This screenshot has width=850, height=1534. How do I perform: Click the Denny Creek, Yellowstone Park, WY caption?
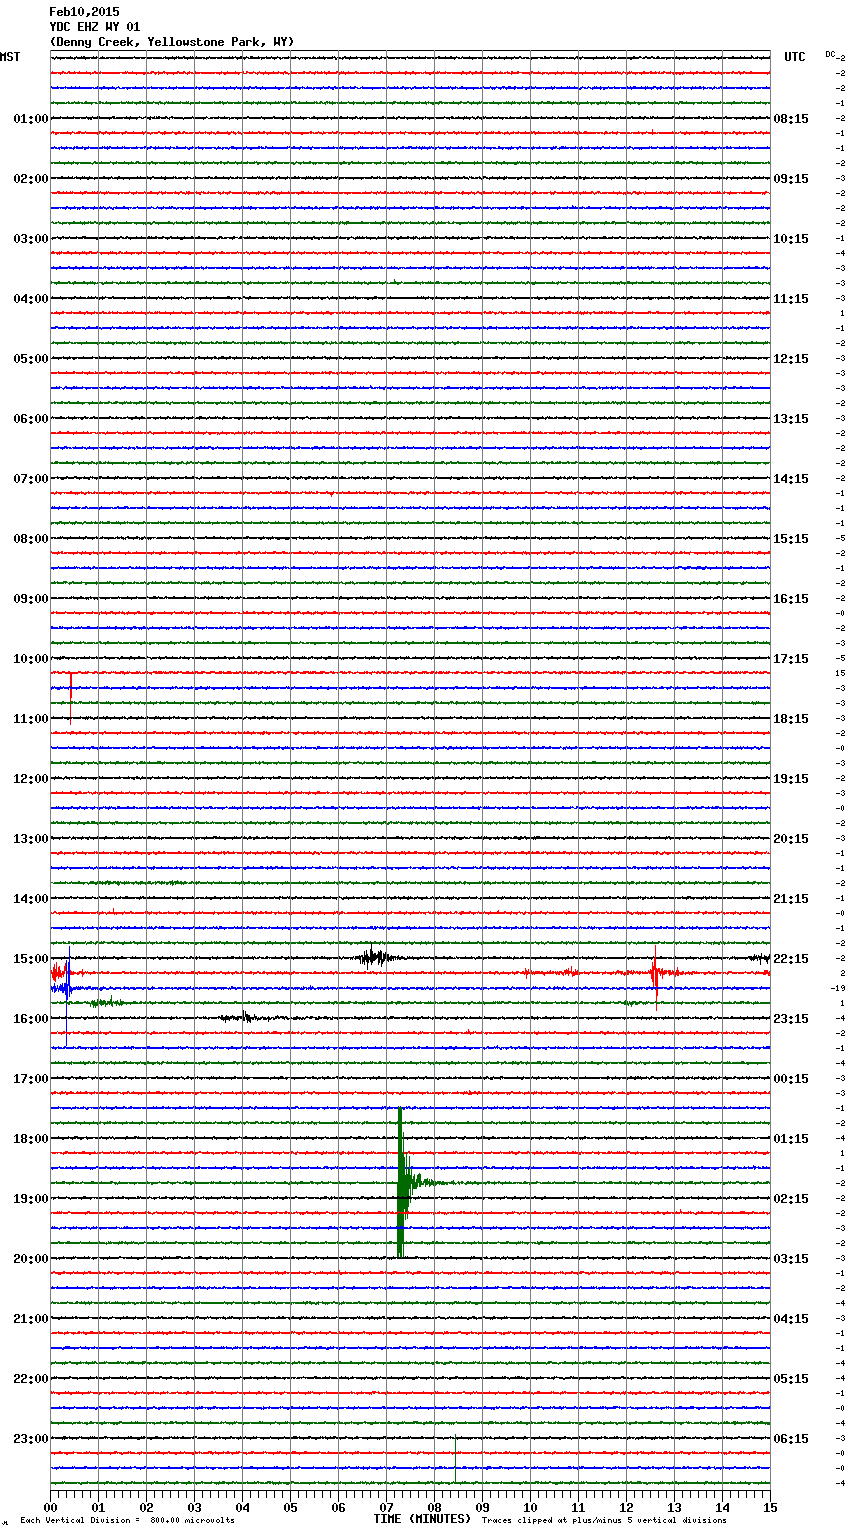[172, 42]
